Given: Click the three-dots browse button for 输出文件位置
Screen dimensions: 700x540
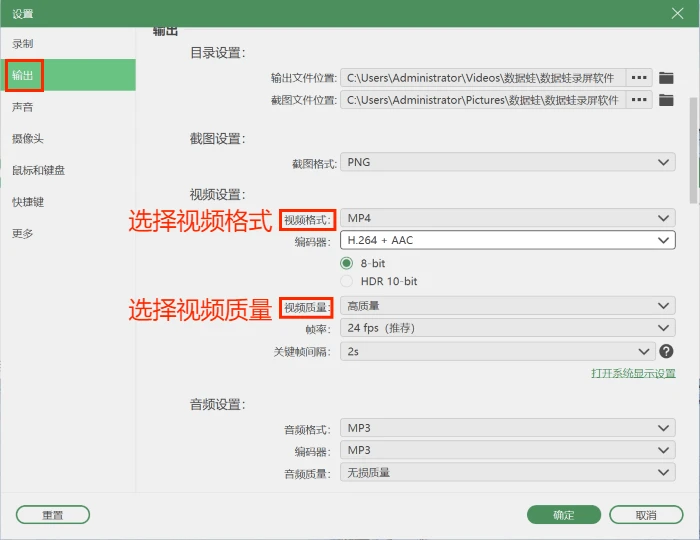Looking at the screenshot, I should coord(639,78).
